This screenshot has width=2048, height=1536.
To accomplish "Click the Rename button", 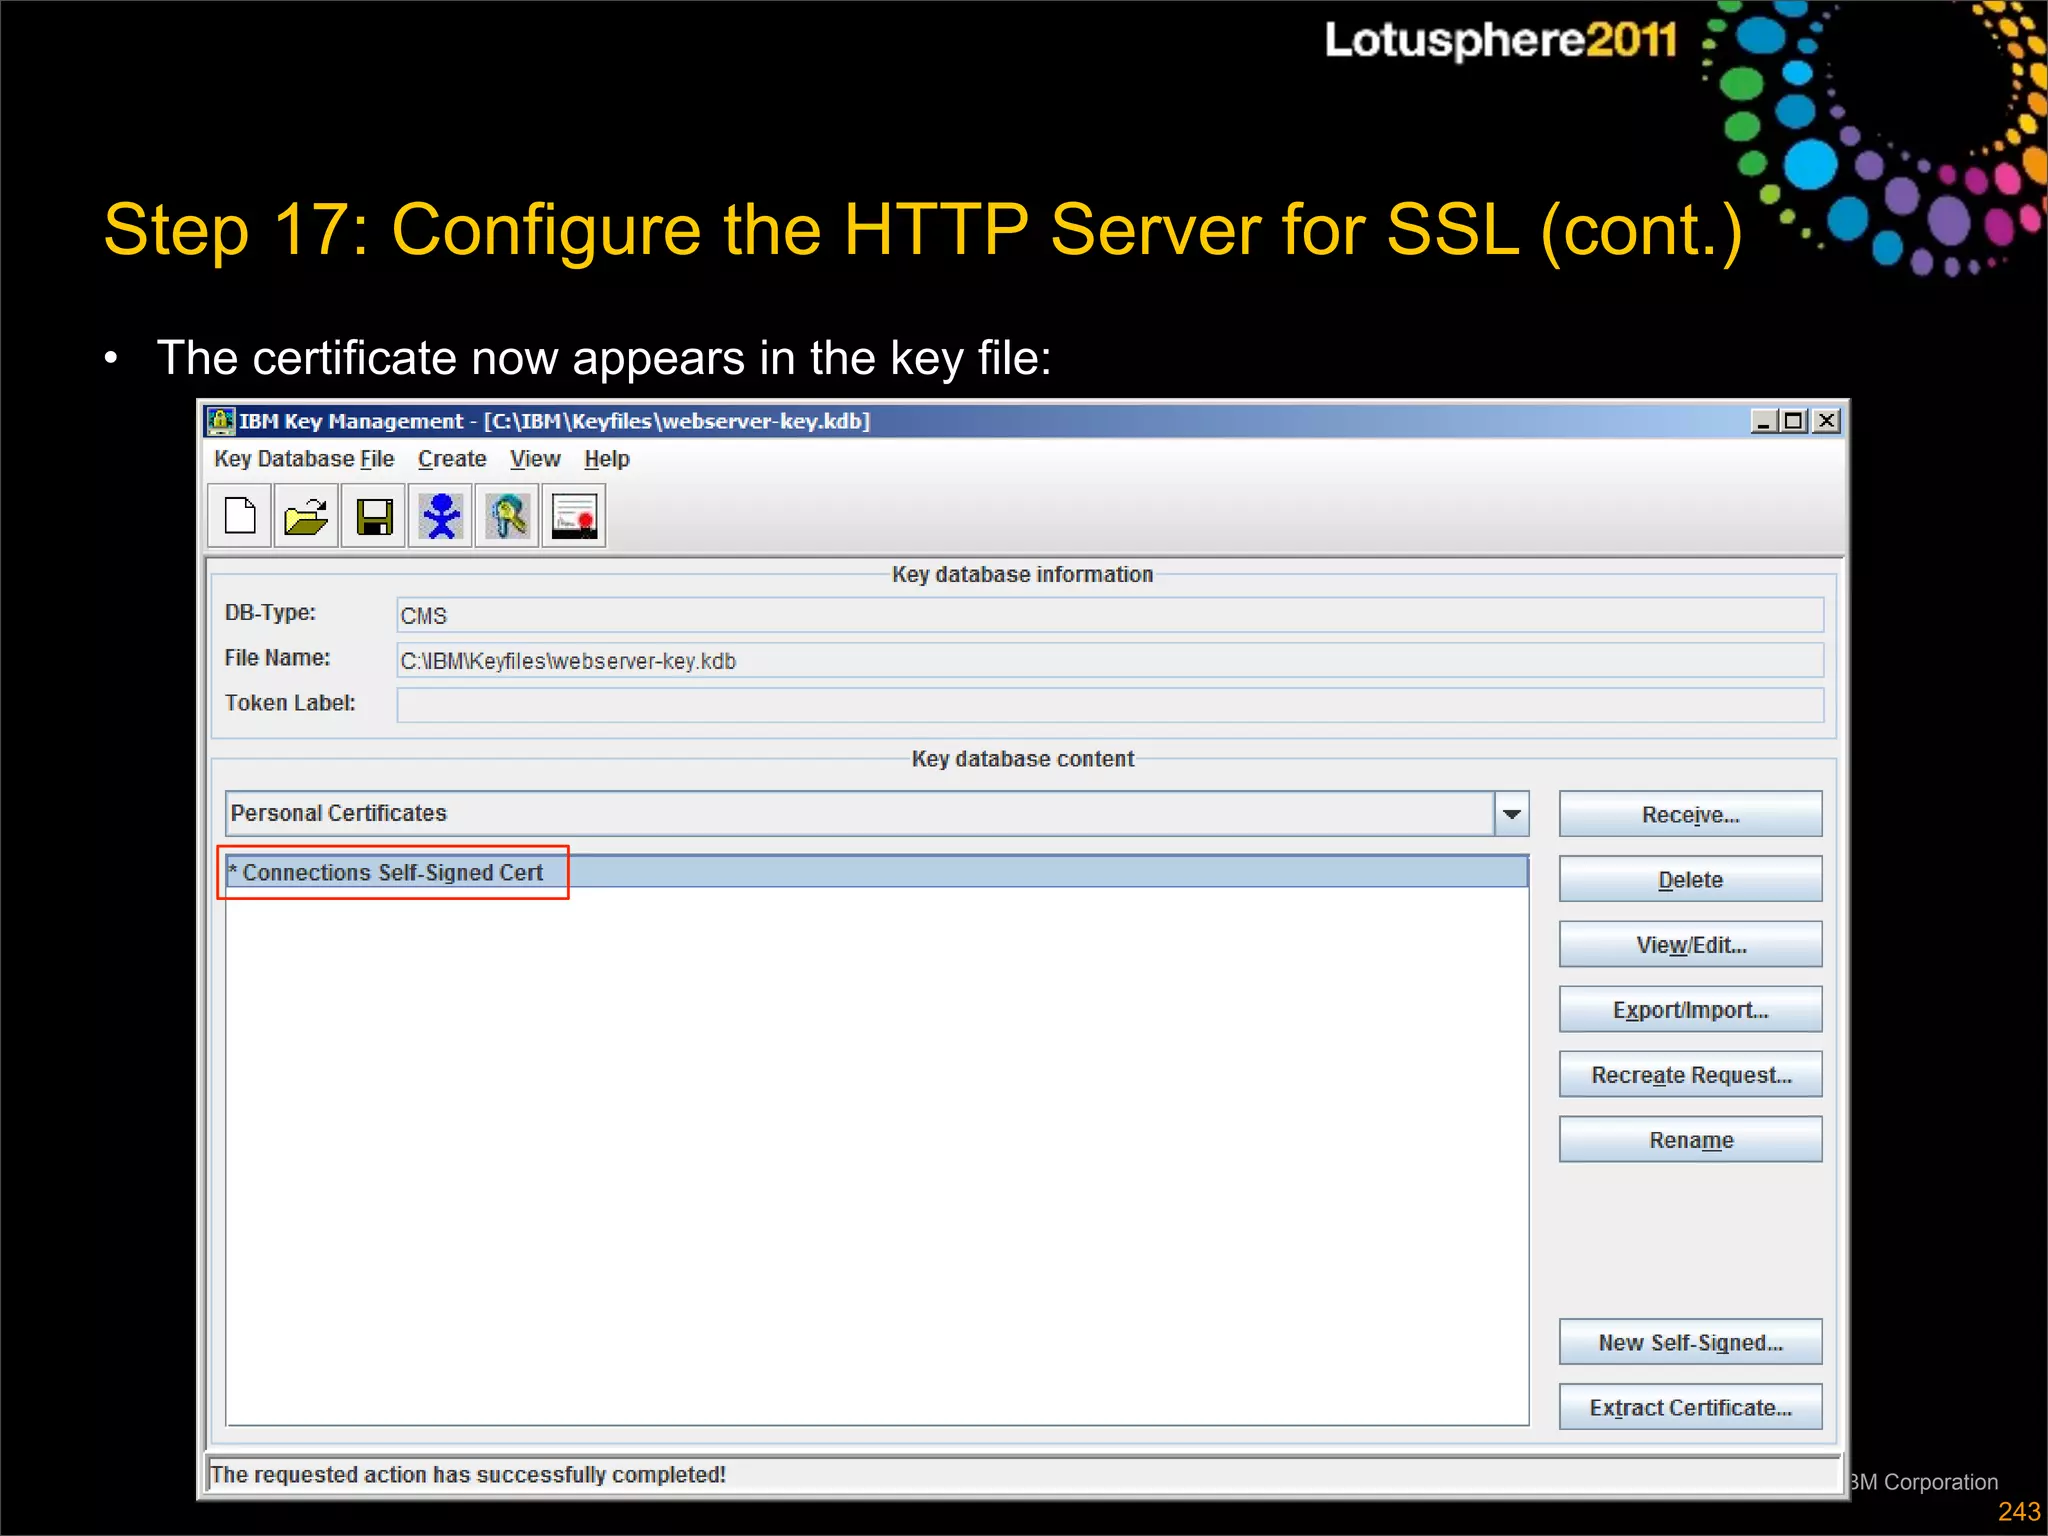I will [1690, 1139].
